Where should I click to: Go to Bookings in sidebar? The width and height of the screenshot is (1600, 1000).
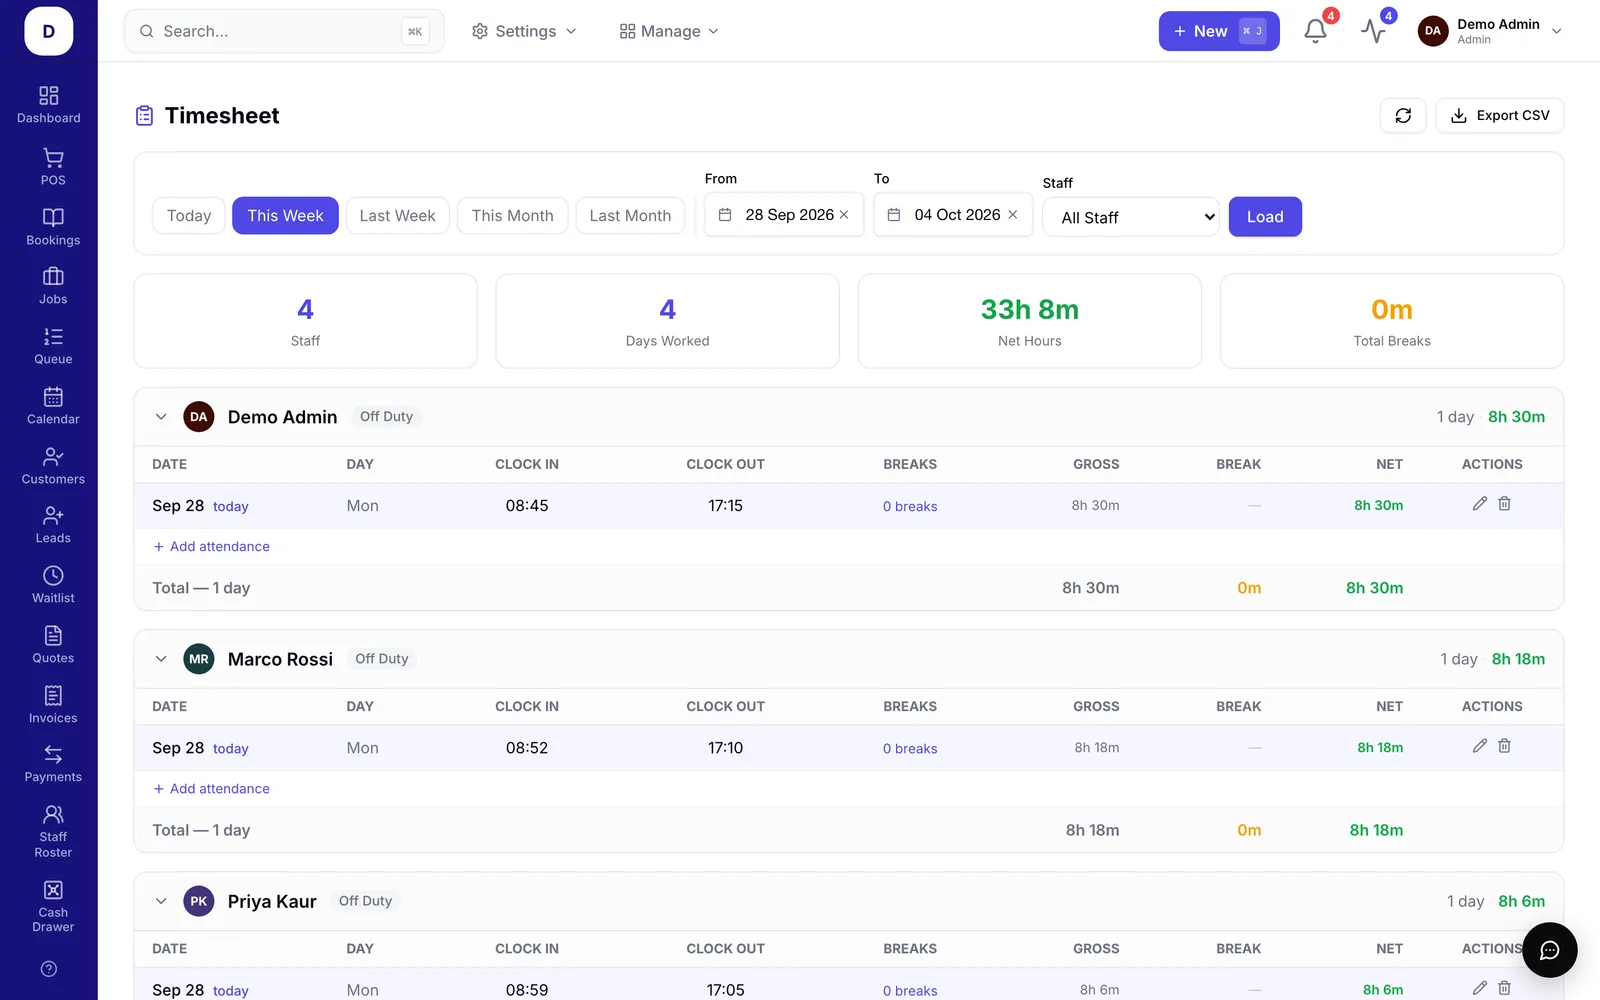(53, 227)
